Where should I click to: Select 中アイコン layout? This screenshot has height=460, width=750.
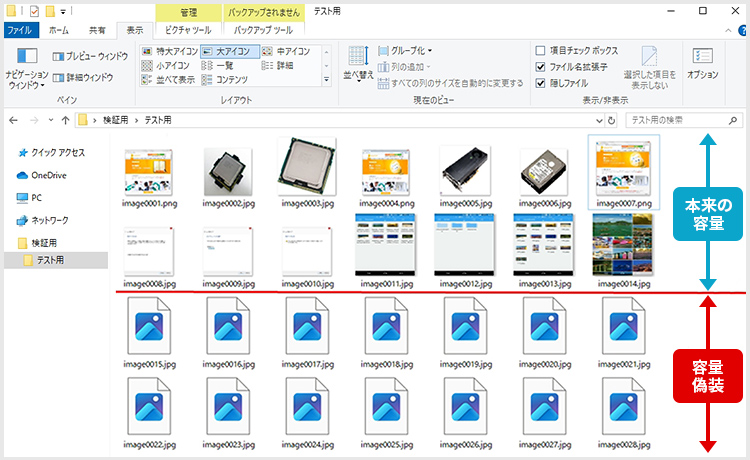pos(286,51)
